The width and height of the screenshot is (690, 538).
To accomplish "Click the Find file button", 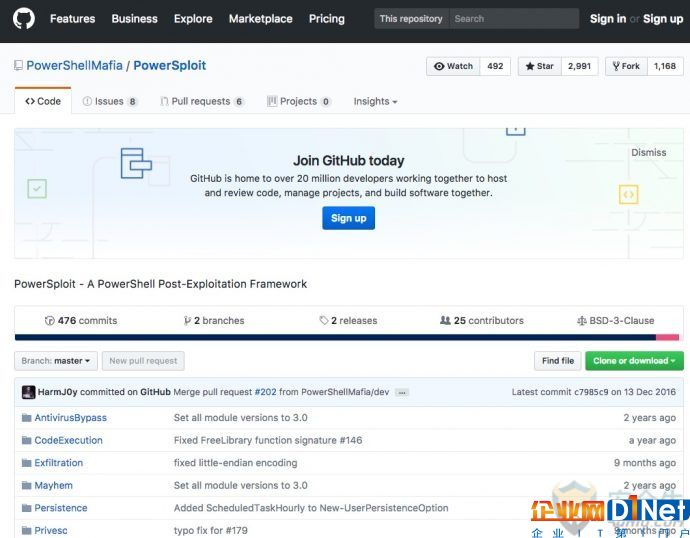I will click(x=558, y=361).
